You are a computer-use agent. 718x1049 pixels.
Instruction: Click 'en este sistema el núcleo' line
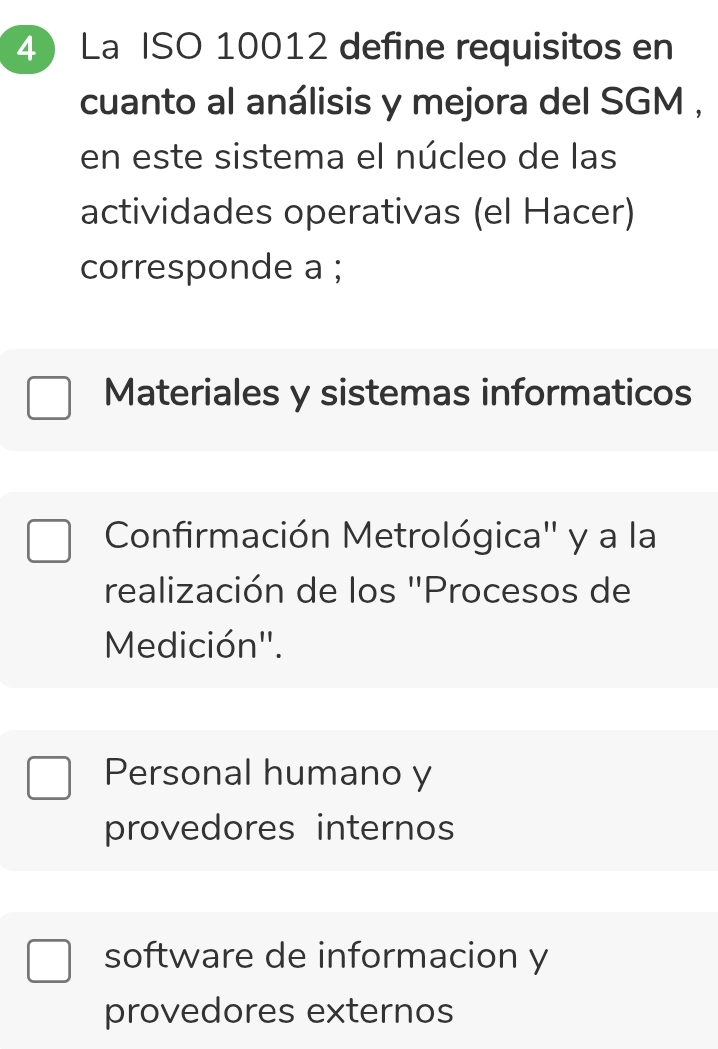tap(349, 157)
